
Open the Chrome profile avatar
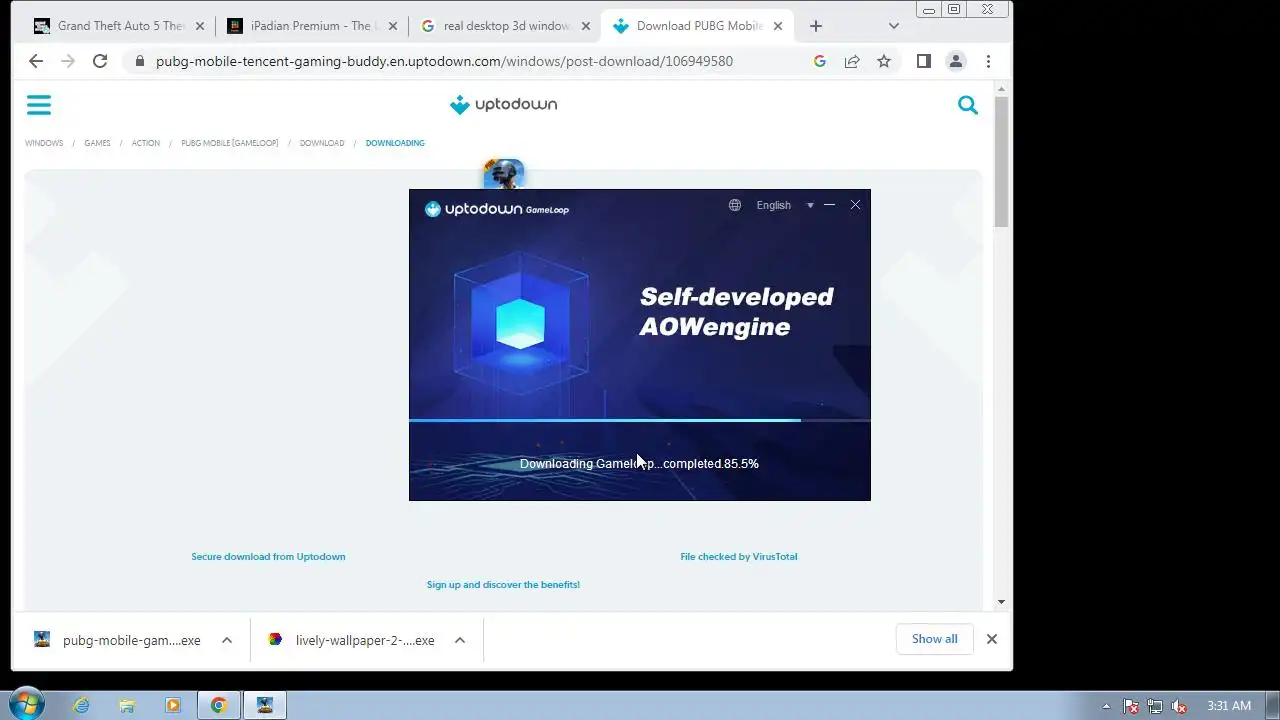tap(956, 61)
